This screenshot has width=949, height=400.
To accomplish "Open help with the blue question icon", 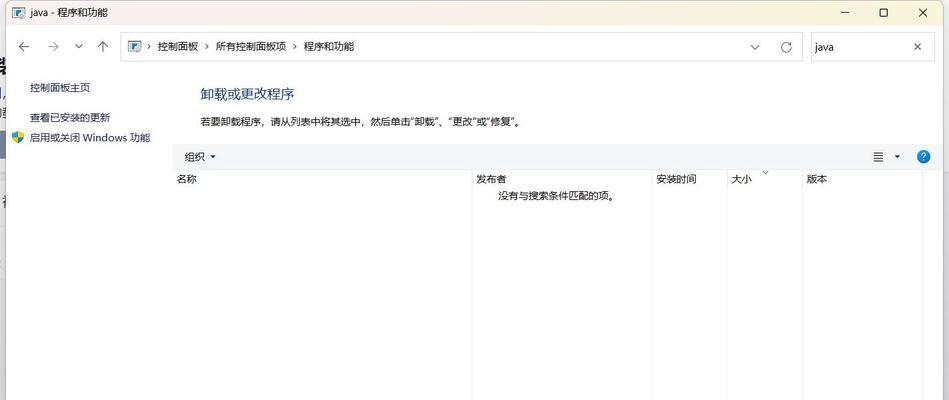I will [923, 157].
